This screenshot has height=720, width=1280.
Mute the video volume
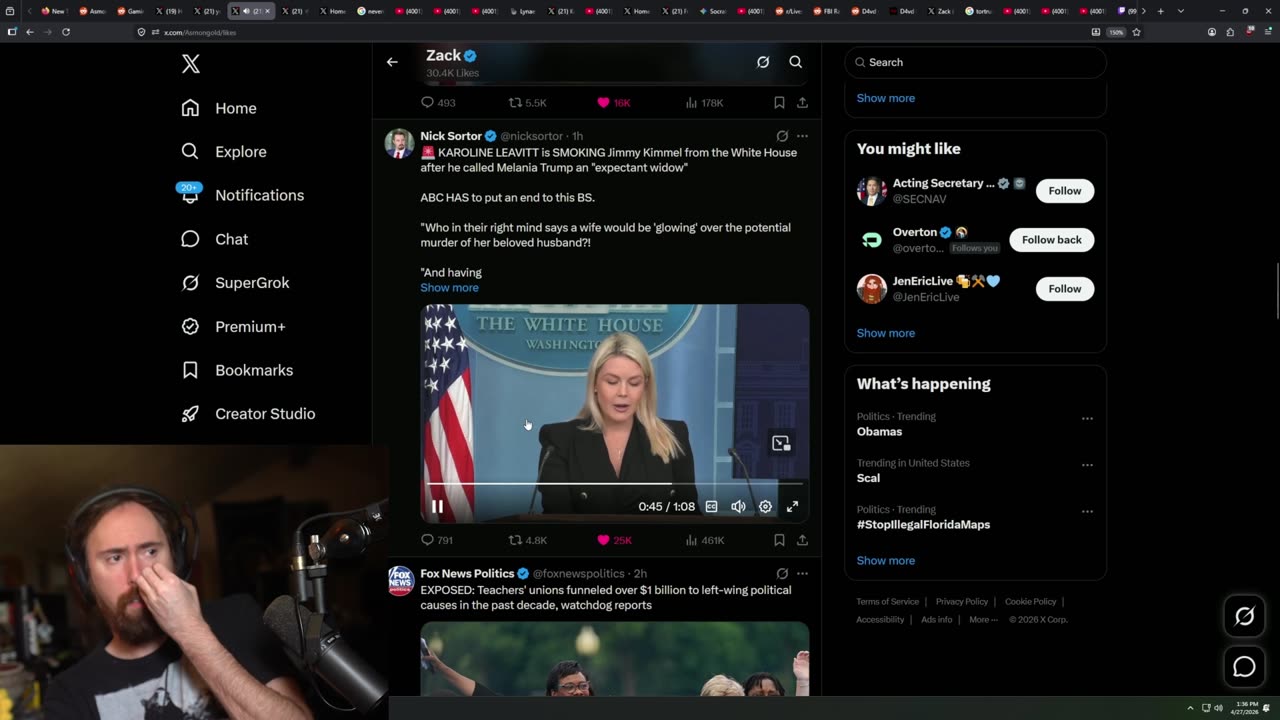click(738, 507)
